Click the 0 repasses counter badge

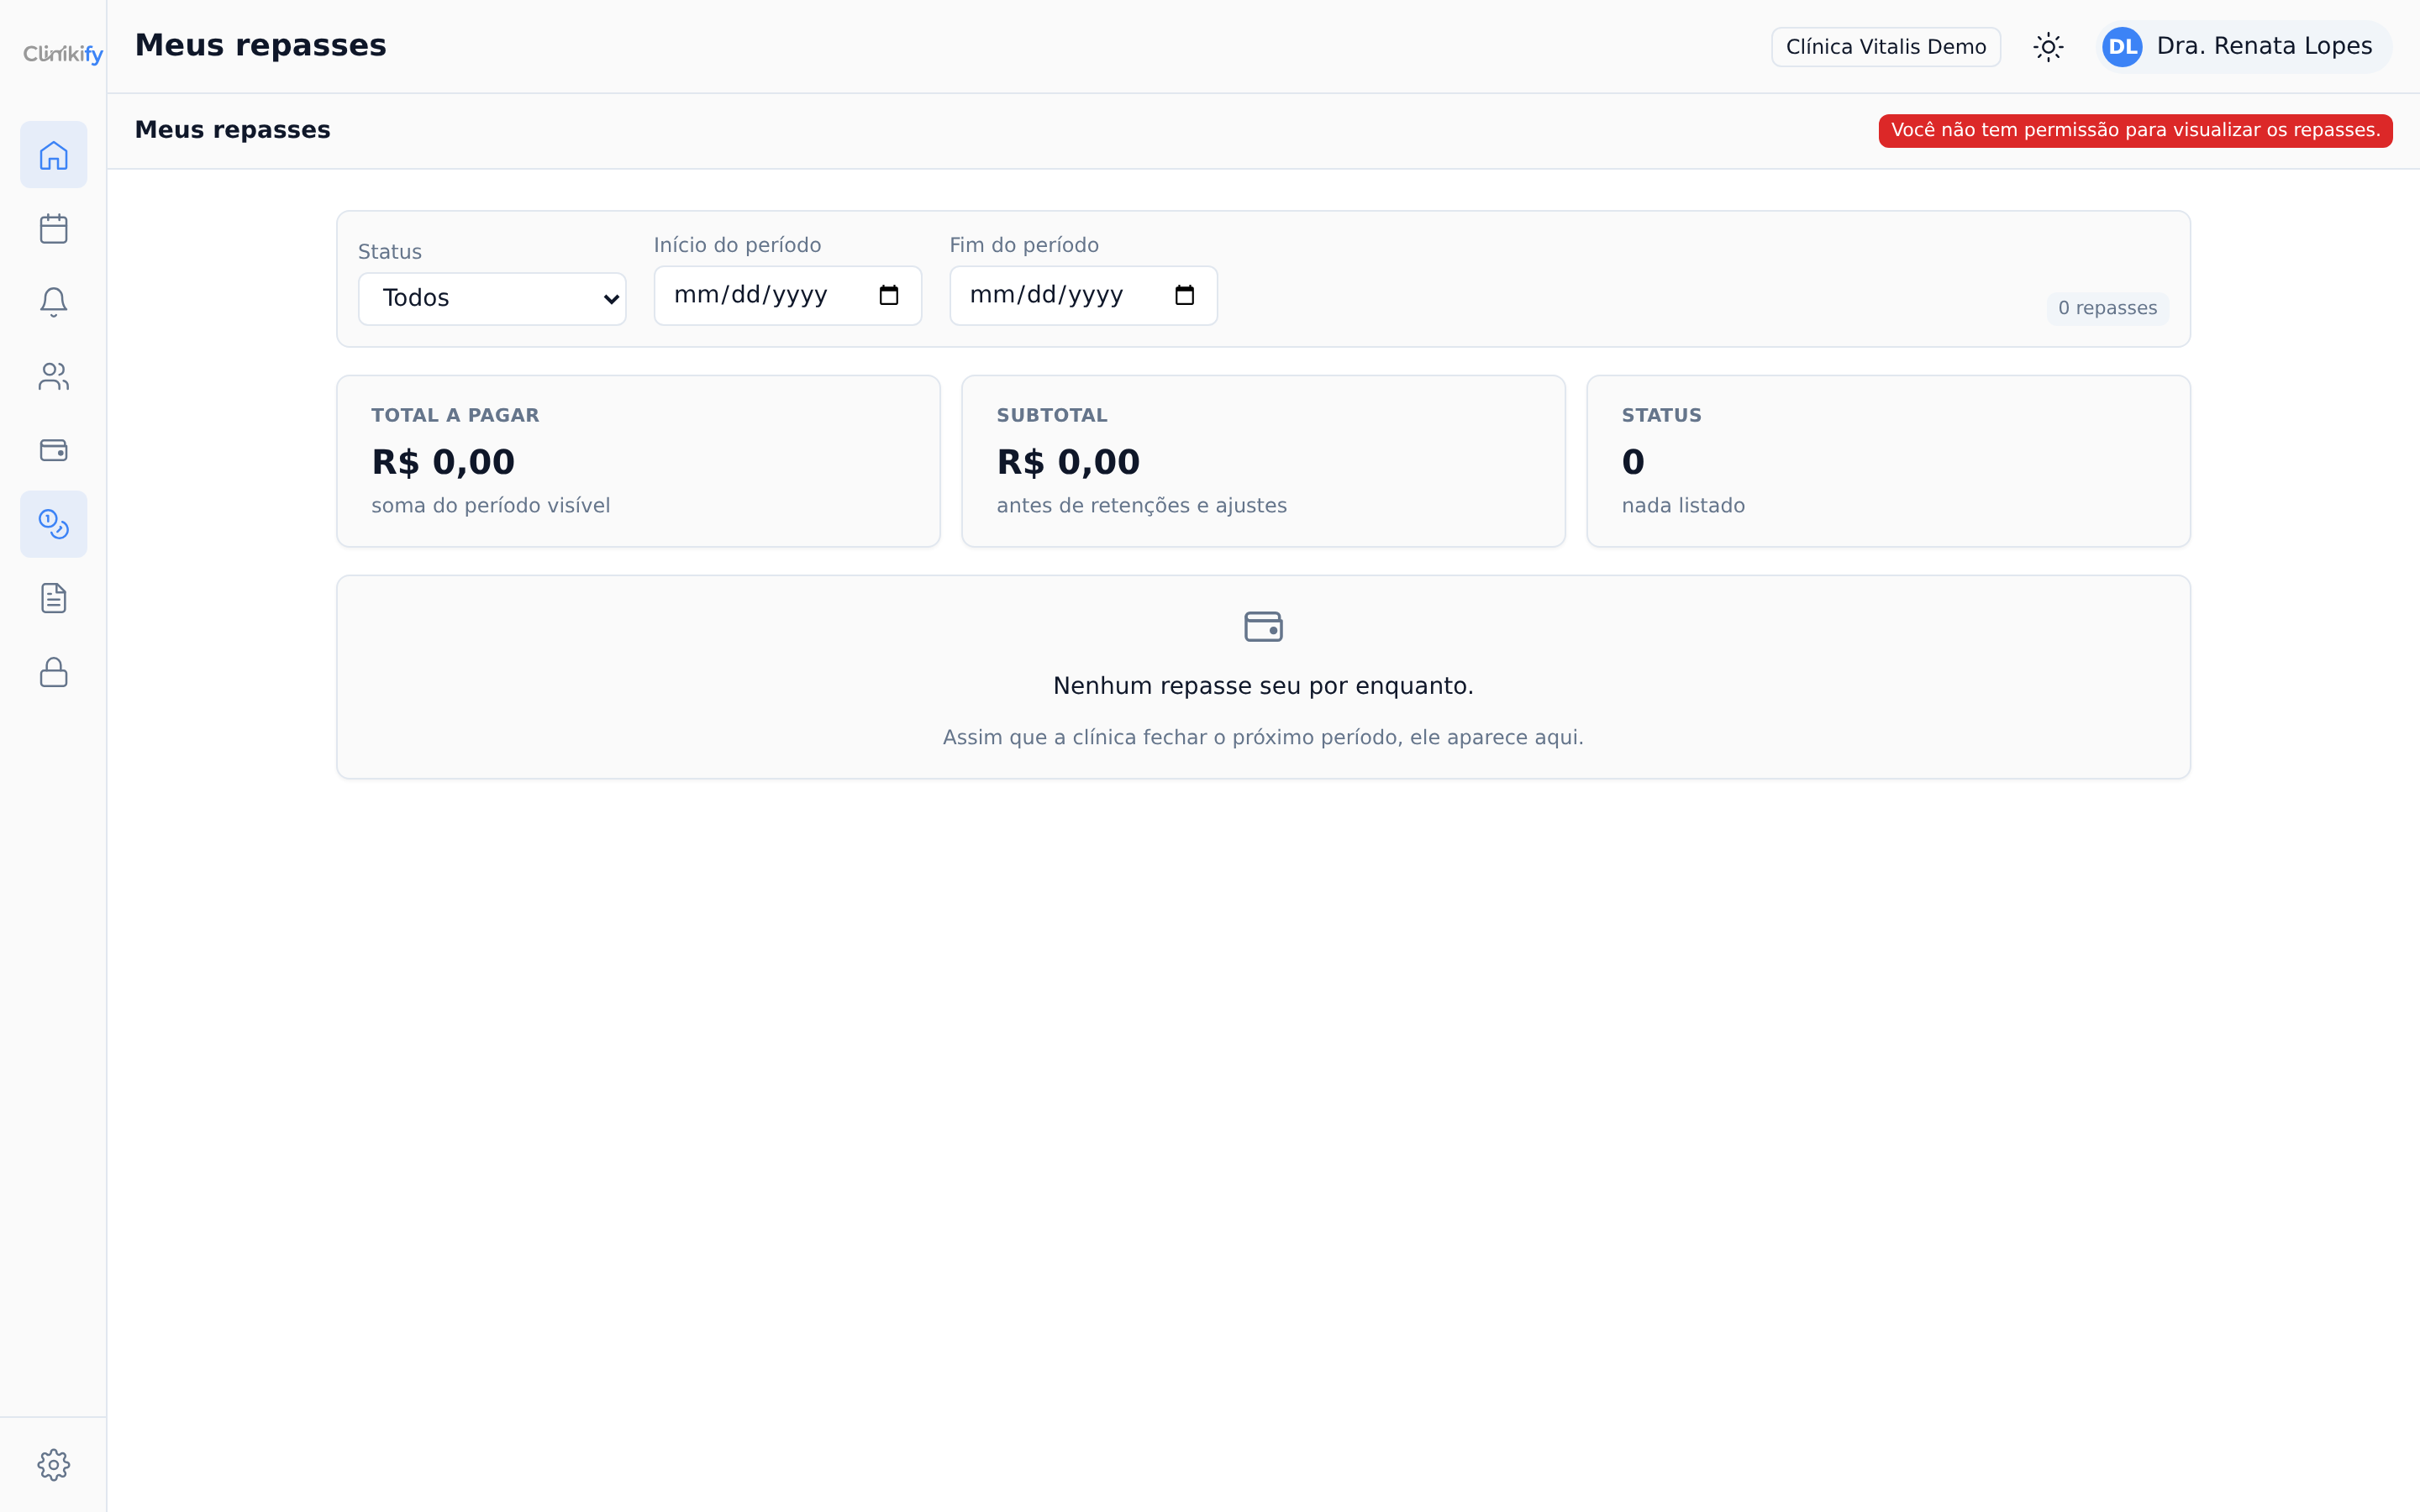(x=2107, y=308)
